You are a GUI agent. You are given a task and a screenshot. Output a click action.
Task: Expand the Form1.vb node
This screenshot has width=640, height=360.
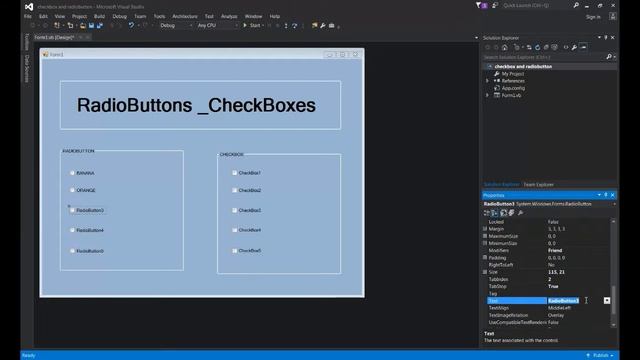(x=487, y=95)
